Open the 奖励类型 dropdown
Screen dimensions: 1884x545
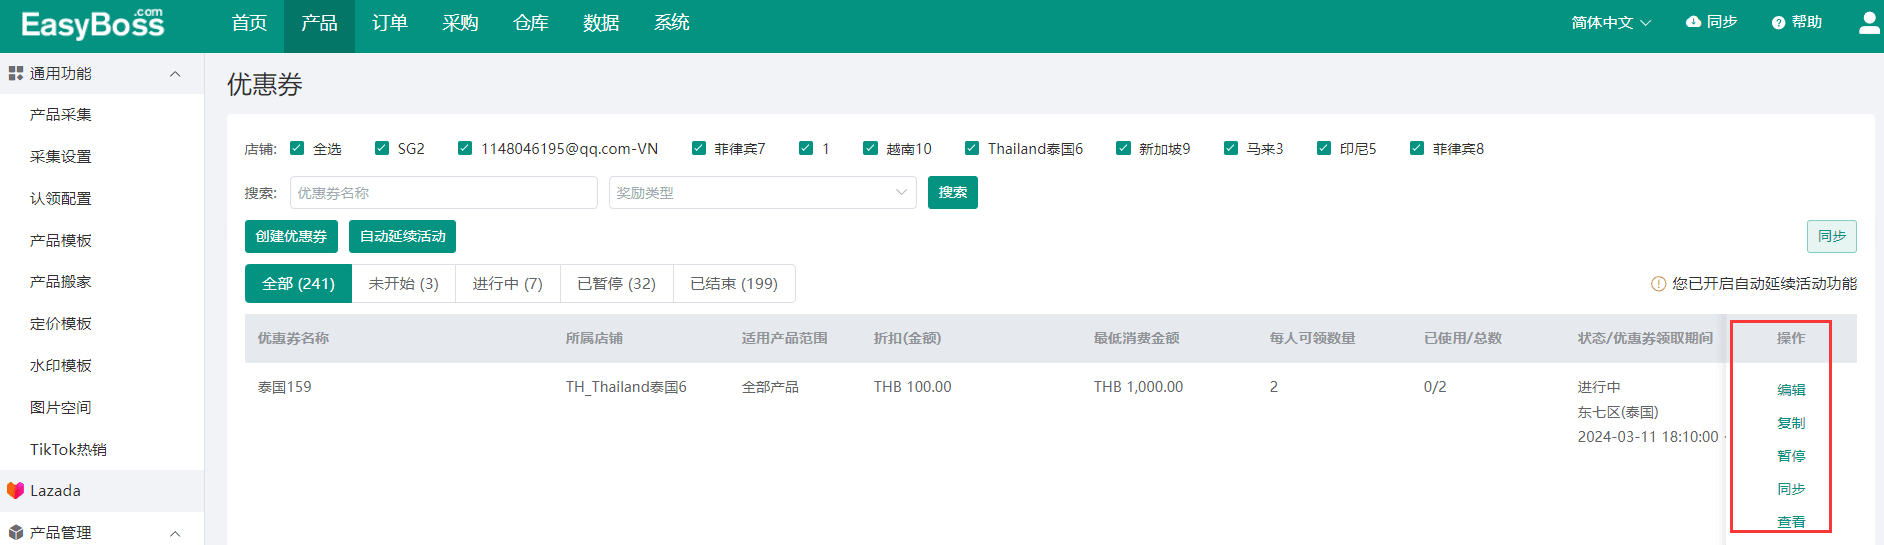(762, 193)
